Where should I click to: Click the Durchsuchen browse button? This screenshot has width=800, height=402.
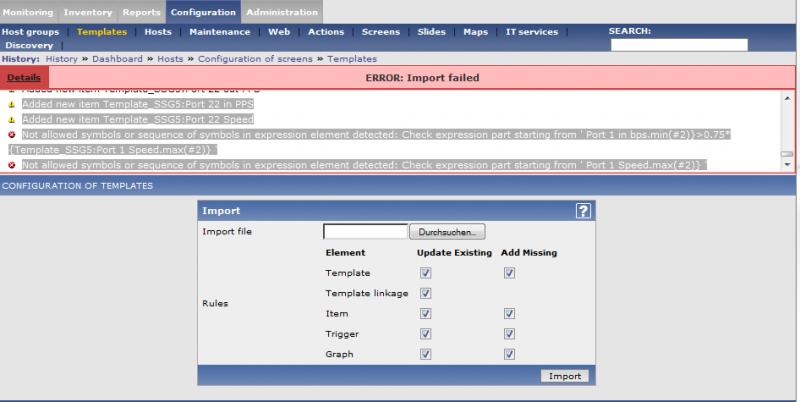[447, 232]
